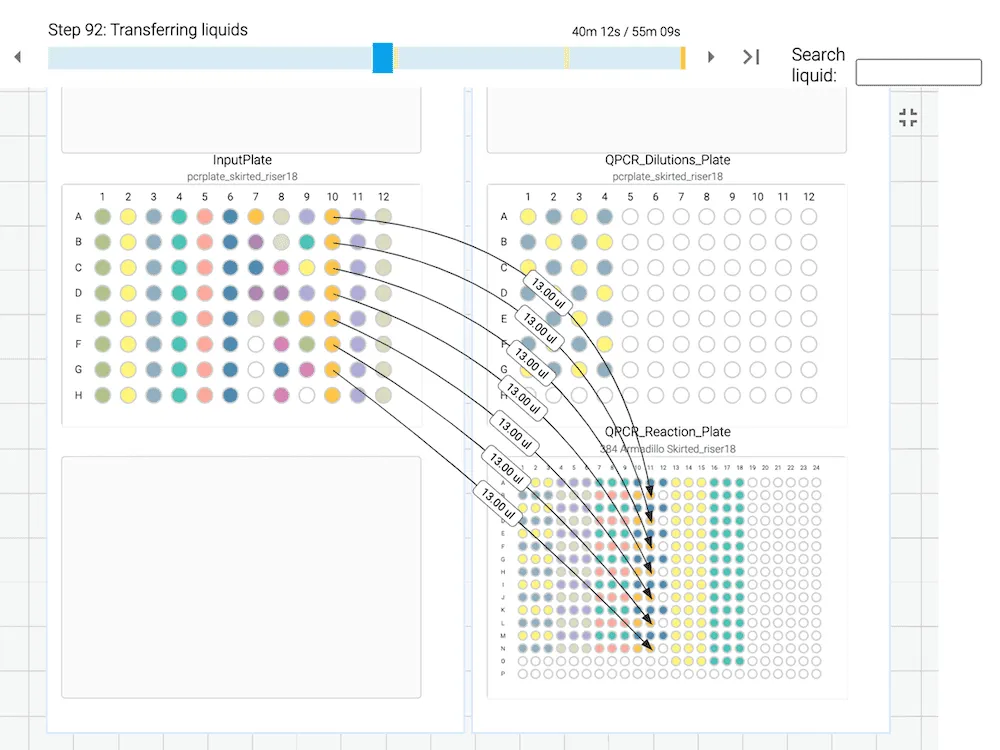Screen dimensions: 1000x750
Task: Click the QPCR_Reaction_Plate title label
Action: 667,432
